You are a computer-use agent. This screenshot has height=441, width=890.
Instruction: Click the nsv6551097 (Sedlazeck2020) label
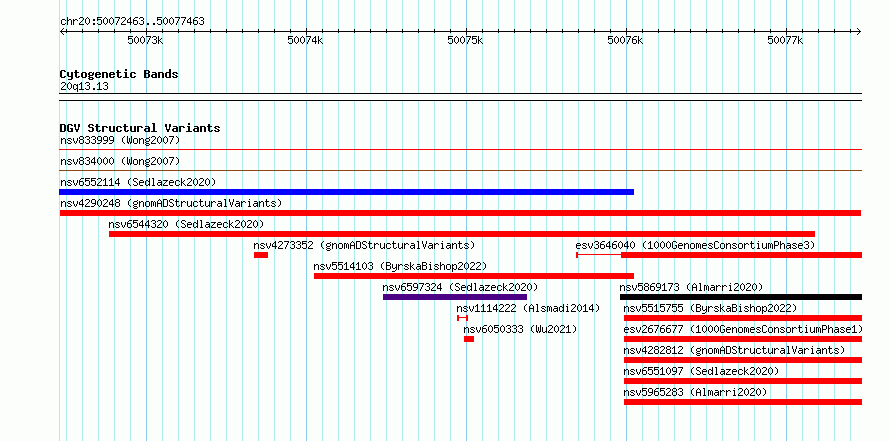click(702, 371)
